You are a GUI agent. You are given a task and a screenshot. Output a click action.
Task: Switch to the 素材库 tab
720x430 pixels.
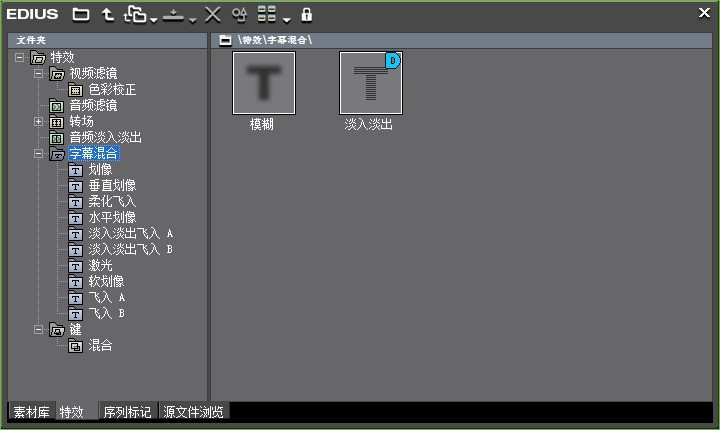31,412
